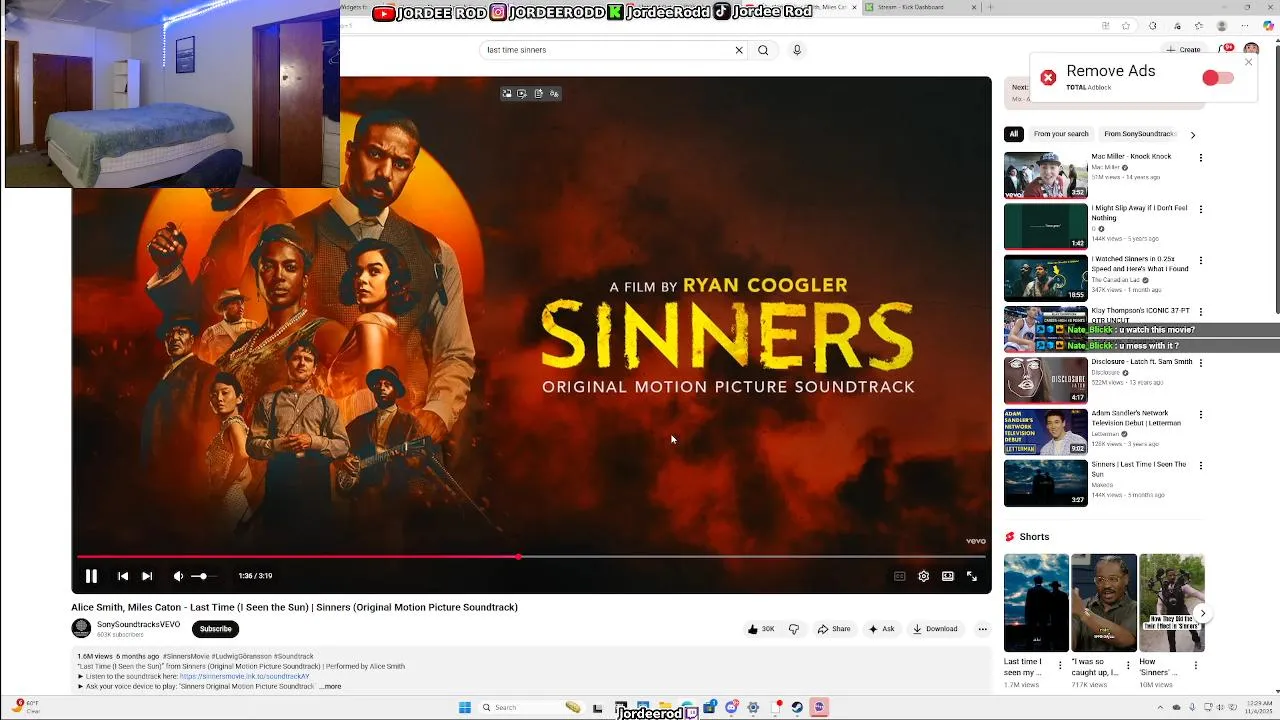This screenshot has width=1280, height=720.
Task: Open the SonySoundtracksVEVO channel avatar
Action: [81, 628]
